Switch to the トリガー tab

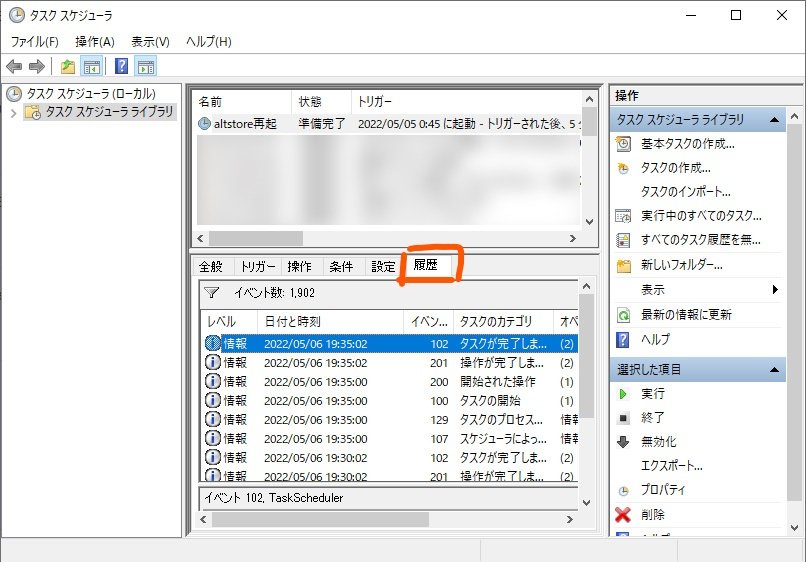(x=258, y=266)
